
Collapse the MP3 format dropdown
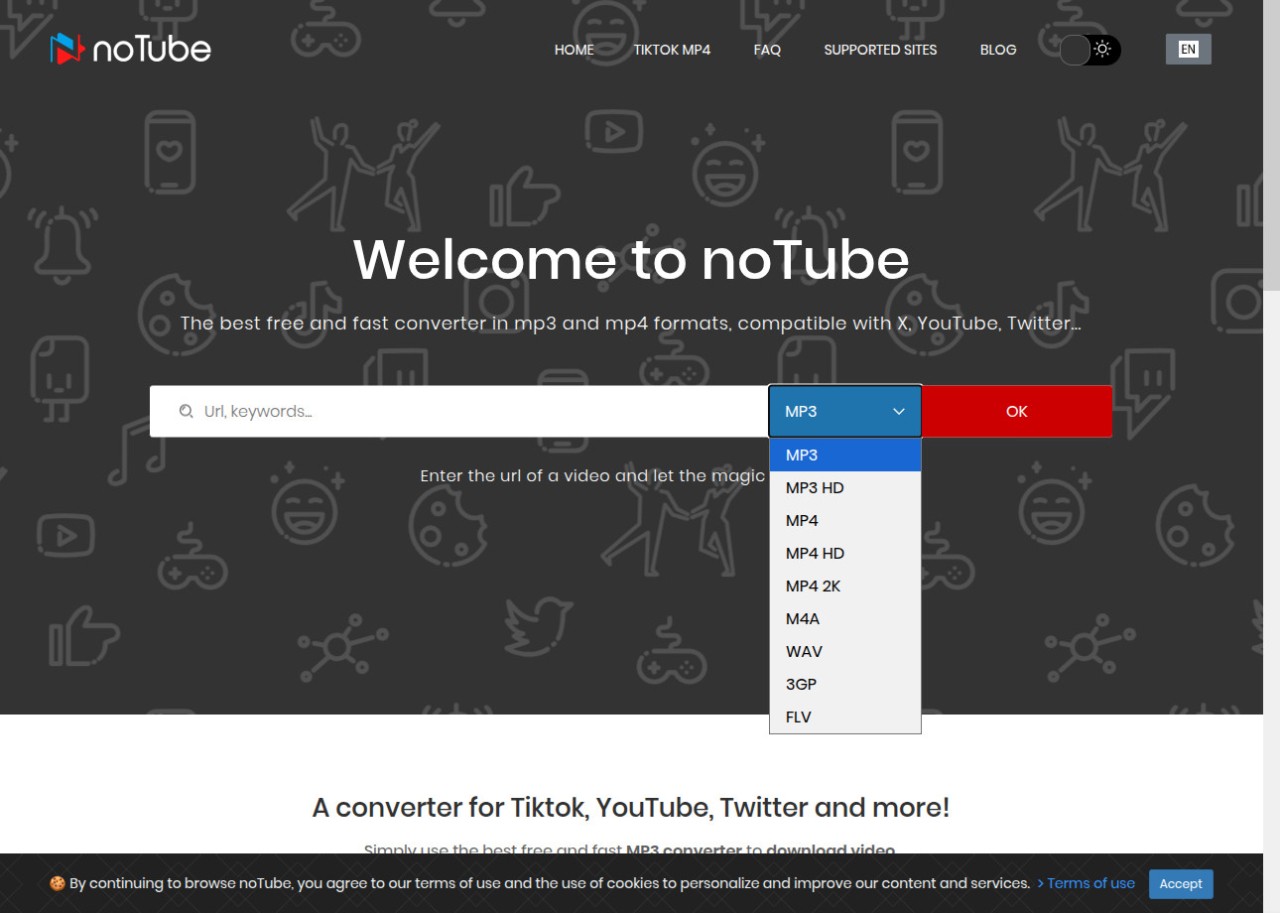tap(845, 411)
